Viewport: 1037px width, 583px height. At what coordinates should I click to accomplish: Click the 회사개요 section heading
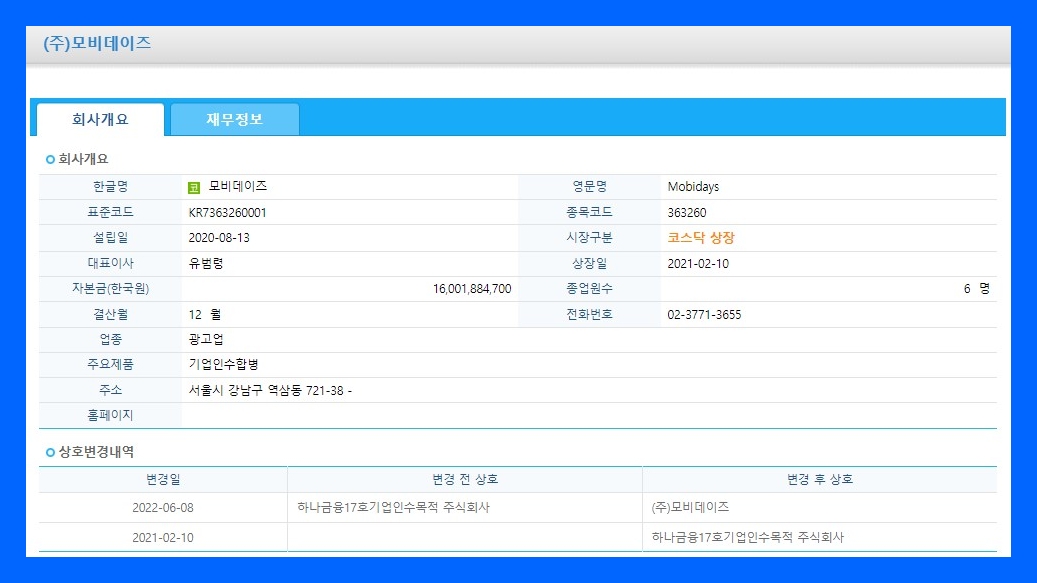[x=83, y=159]
